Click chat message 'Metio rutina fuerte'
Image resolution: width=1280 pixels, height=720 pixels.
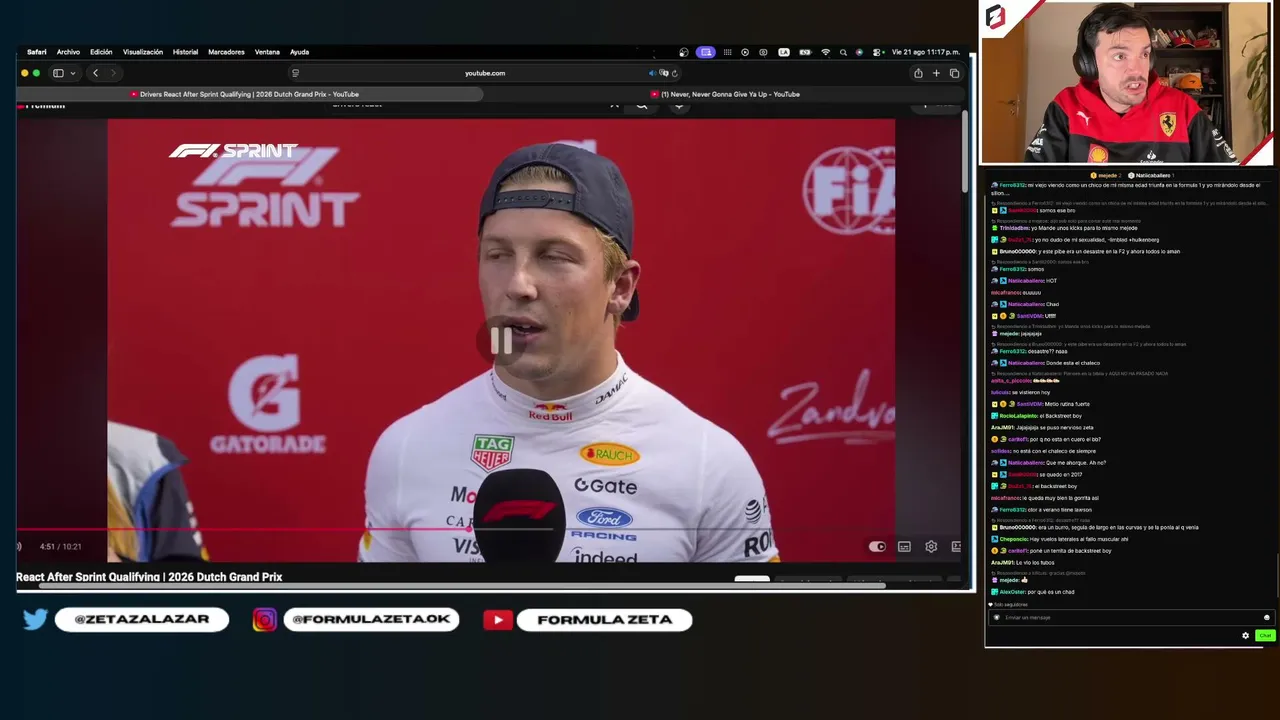(1066, 404)
